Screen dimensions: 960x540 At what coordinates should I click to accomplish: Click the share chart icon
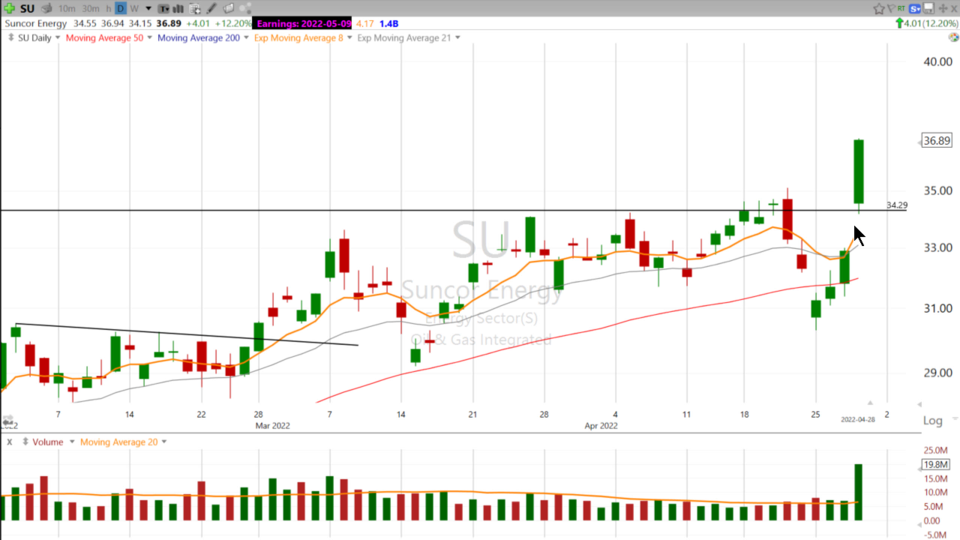click(245, 9)
